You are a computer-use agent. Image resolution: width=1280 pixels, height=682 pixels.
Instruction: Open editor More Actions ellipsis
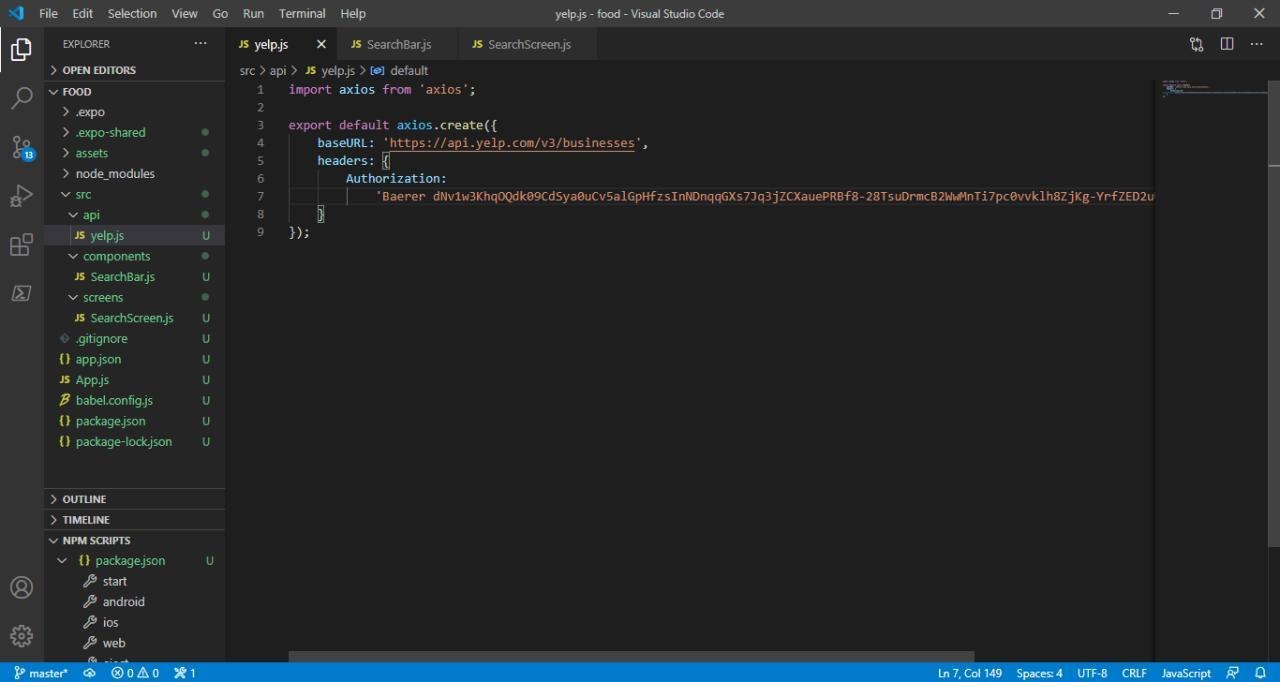coord(1257,44)
